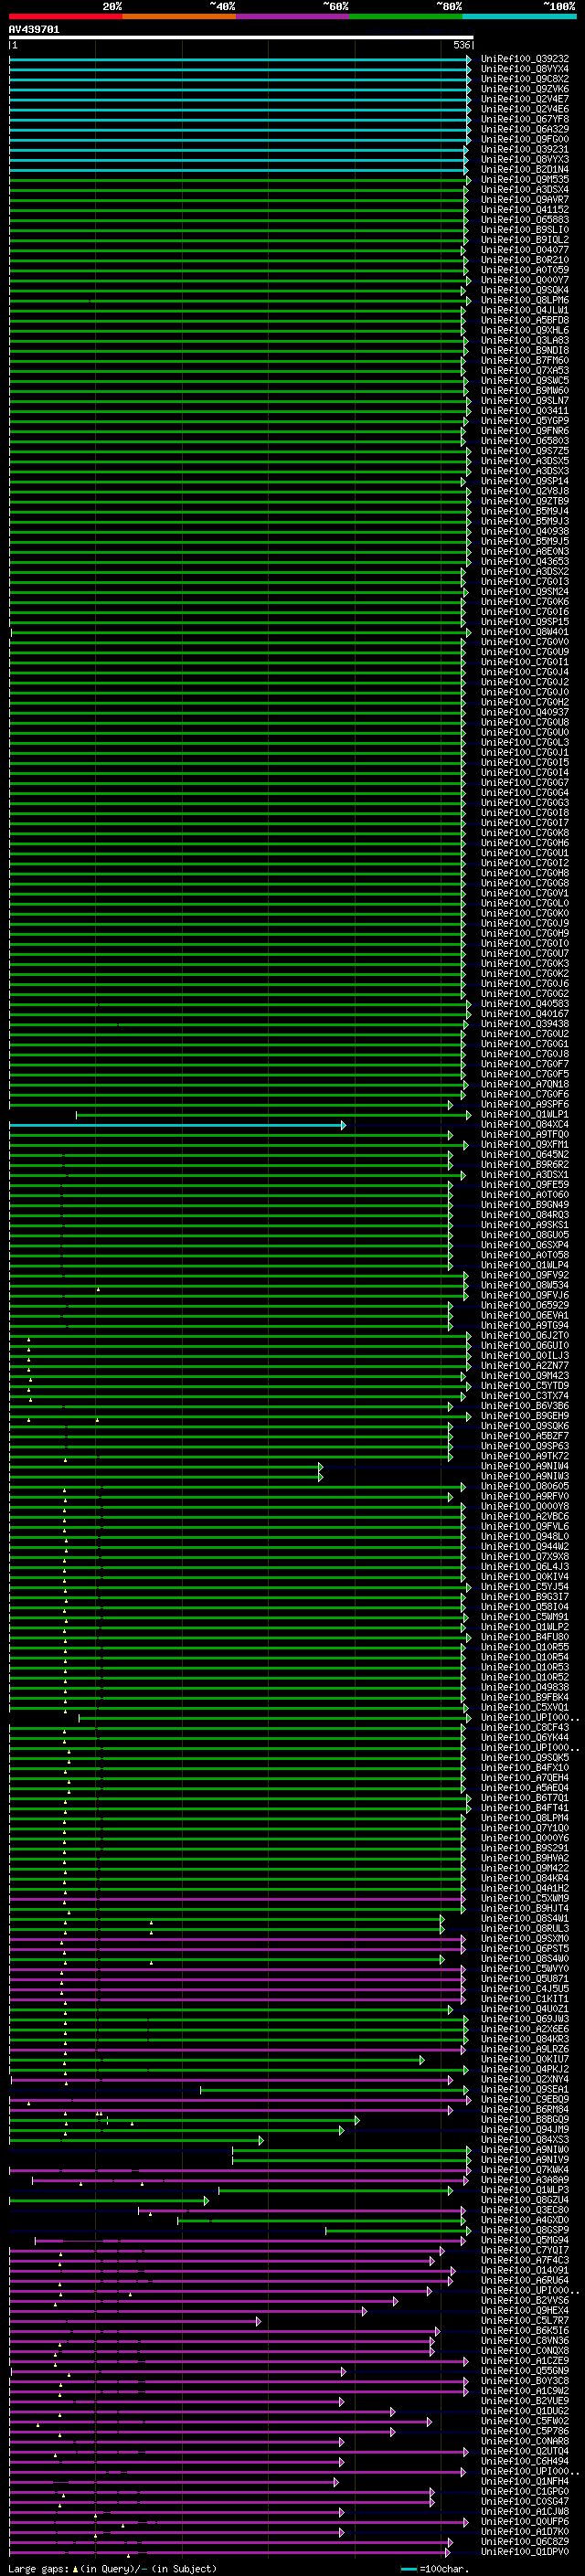Viewport: 585px width, 2576px height.
Task: Select hit label UniRef100_B6RM84
Action: (x=525, y=2109)
